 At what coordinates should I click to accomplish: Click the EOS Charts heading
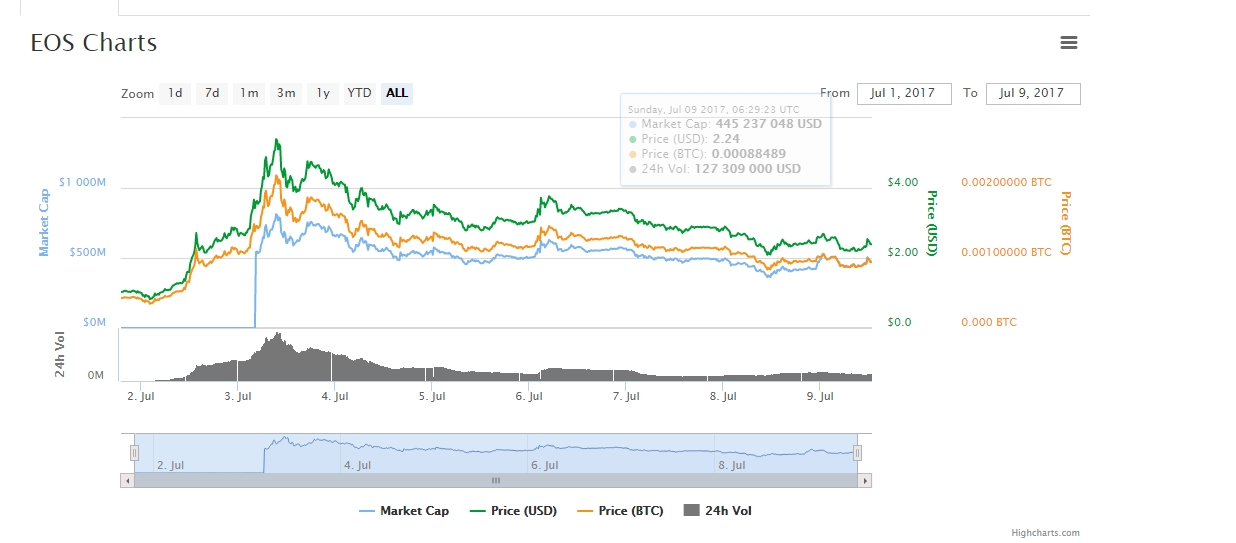[x=94, y=43]
